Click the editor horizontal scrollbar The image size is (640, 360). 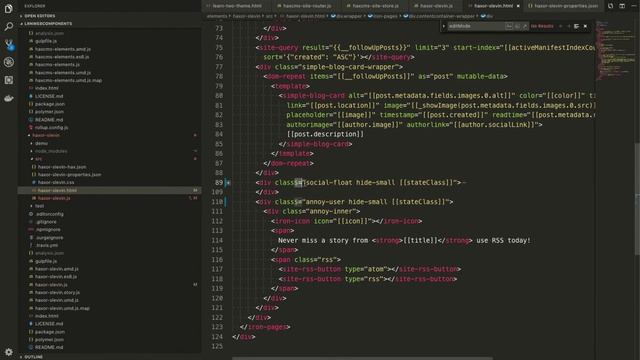pyautogui.click(x=362, y=358)
